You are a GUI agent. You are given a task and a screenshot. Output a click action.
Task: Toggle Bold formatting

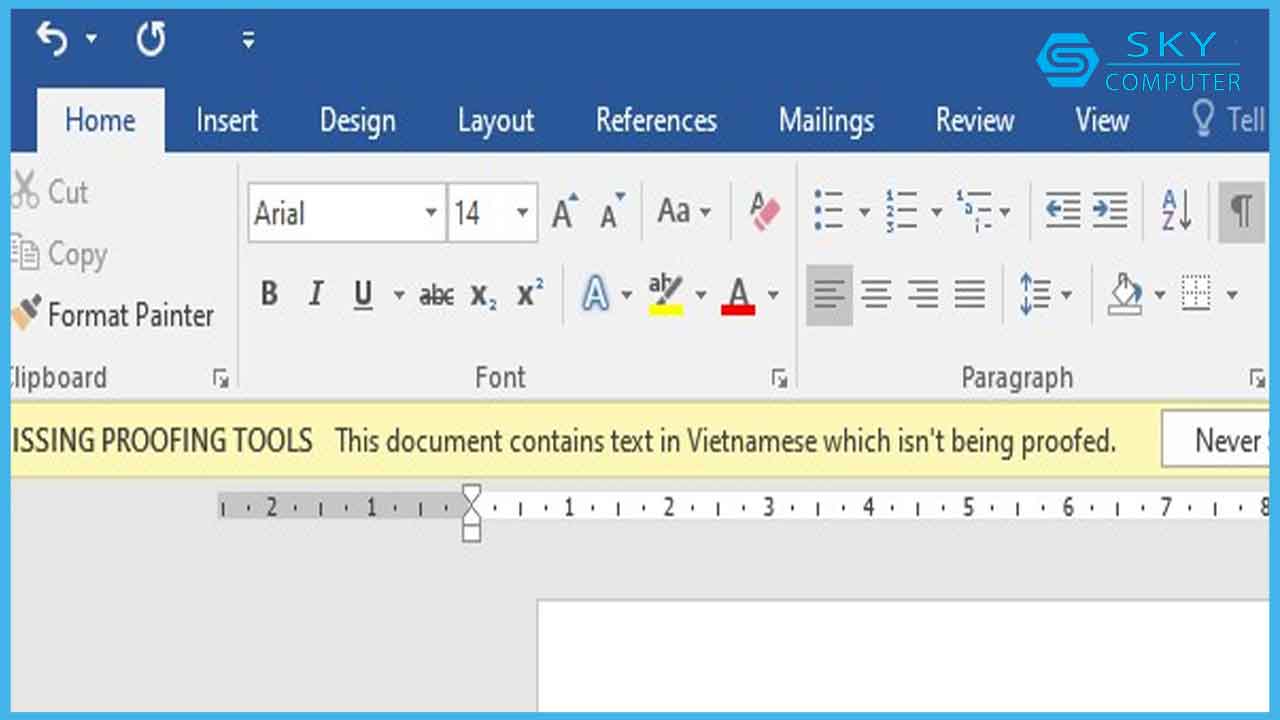(x=269, y=294)
